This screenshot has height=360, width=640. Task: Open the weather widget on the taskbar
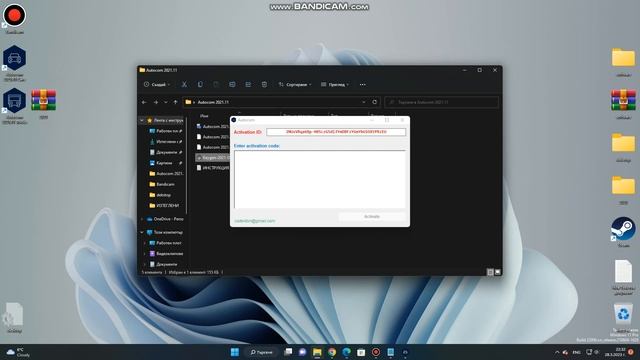(x=19, y=352)
